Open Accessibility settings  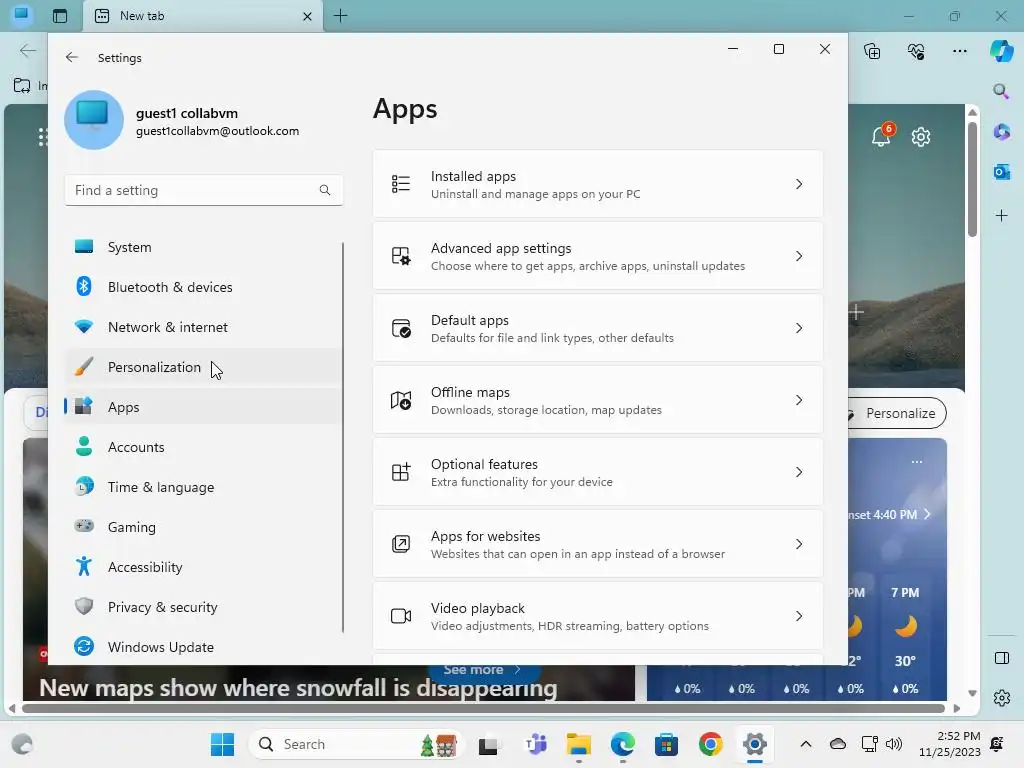203,567
